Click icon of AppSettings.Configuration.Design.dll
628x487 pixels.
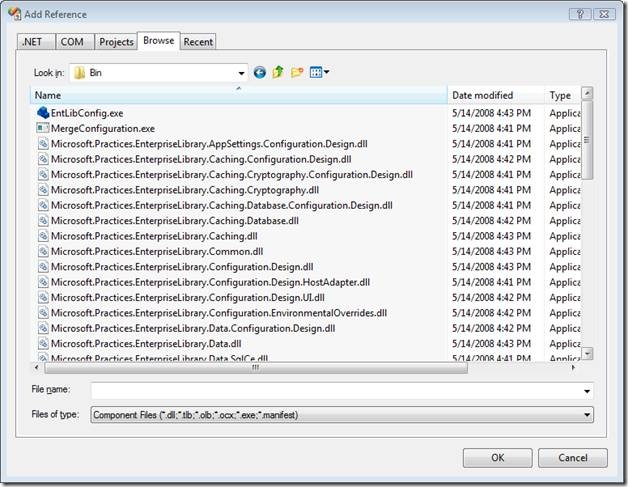(43, 144)
